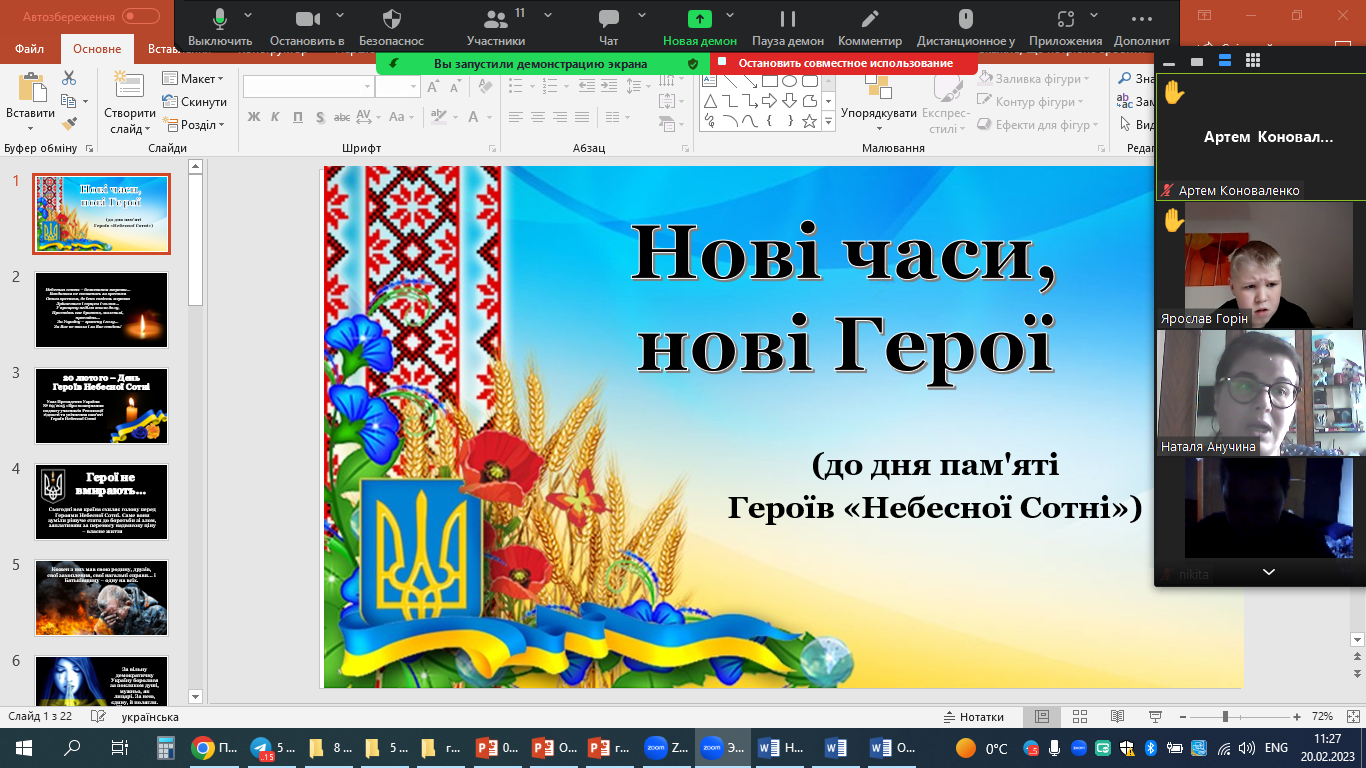Switch Zoom gallery grid view icon
Viewport: 1366px width, 768px height.
click(1252, 61)
